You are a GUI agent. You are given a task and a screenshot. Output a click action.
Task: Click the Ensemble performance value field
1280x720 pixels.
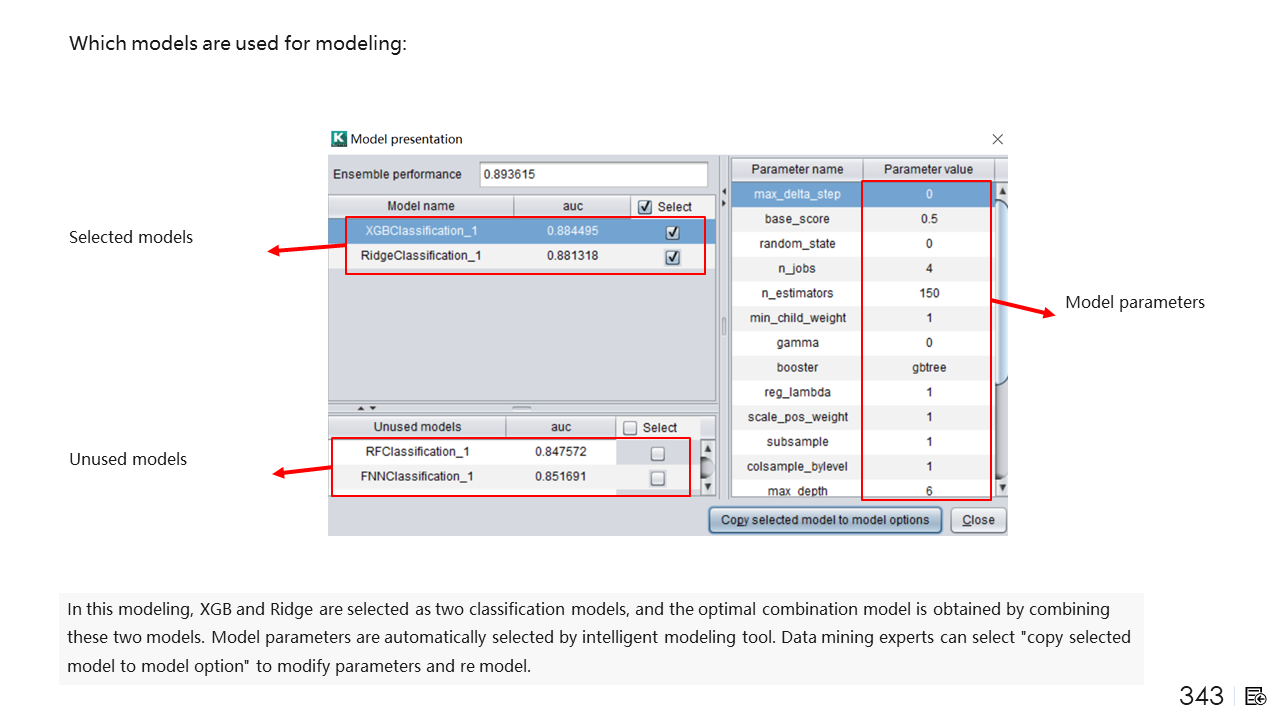click(593, 174)
